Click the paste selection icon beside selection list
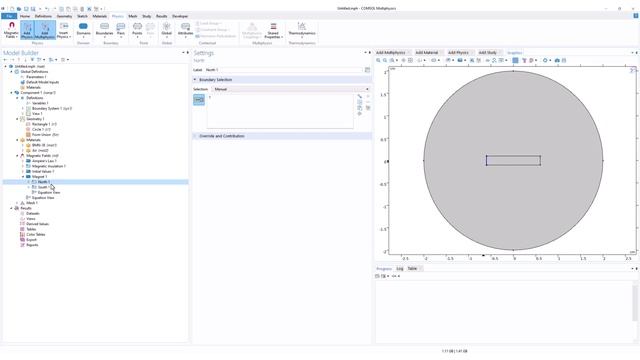The image size is (640, 360). (x=360, y=108)
